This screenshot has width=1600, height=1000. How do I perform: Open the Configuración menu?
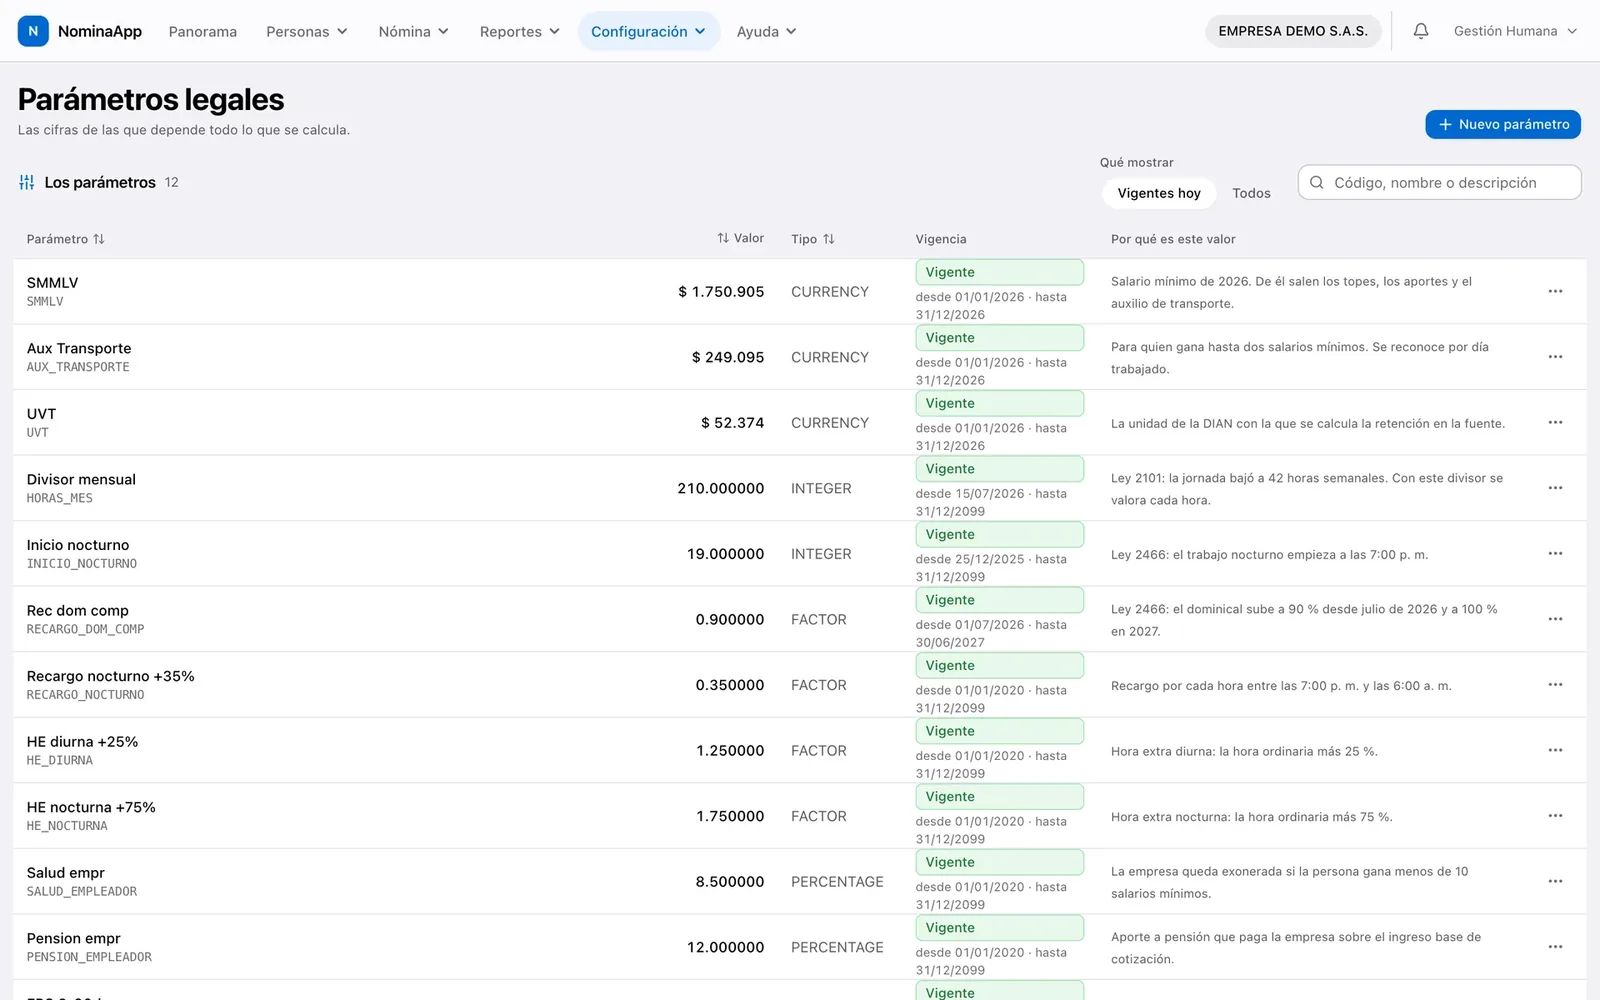coord(649,31)
